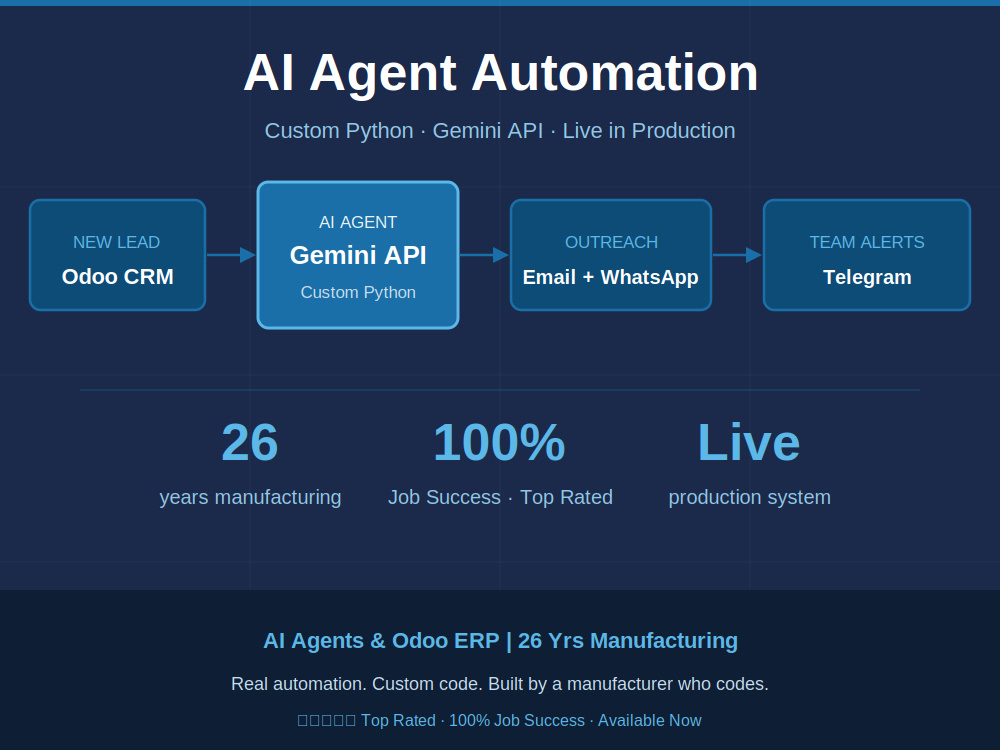The image size is (1000, 750).
Task: Click the NEW LEAD Odoo CRM box
Action: click(x=117, y=255)
